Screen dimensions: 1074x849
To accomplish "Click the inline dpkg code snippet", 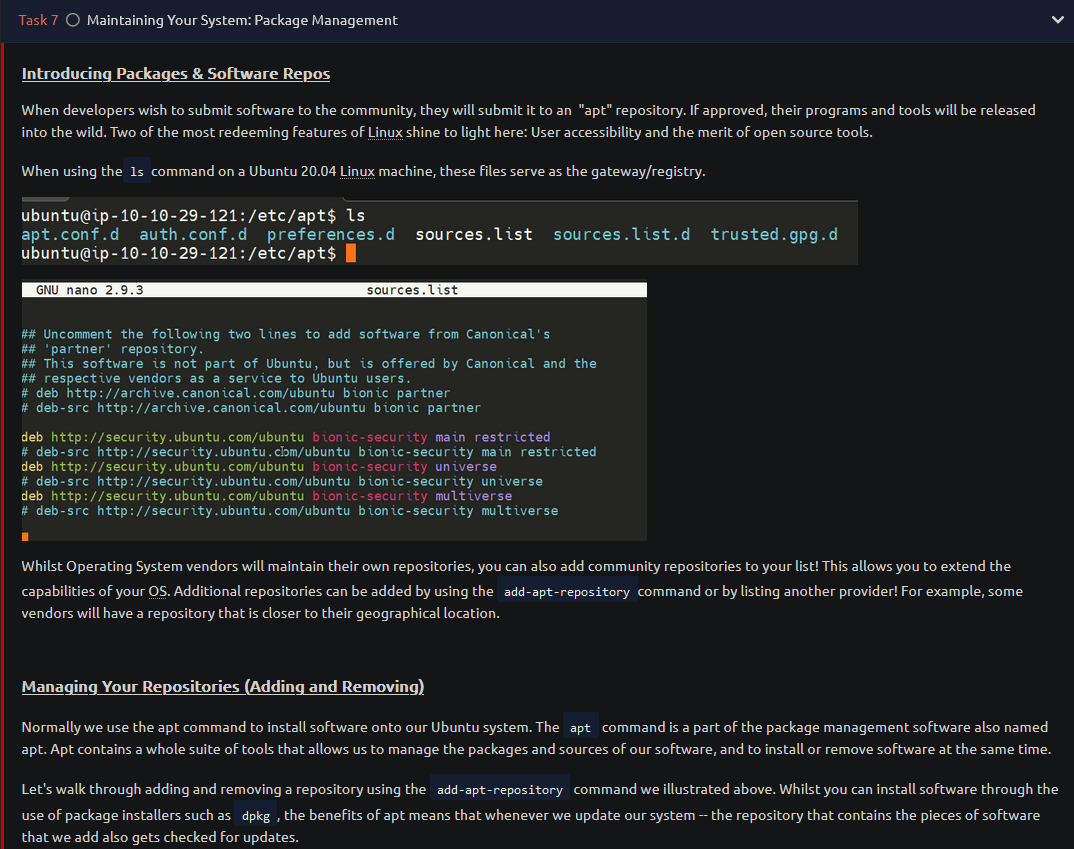I will pyautogui.click(x=255, y=815).
